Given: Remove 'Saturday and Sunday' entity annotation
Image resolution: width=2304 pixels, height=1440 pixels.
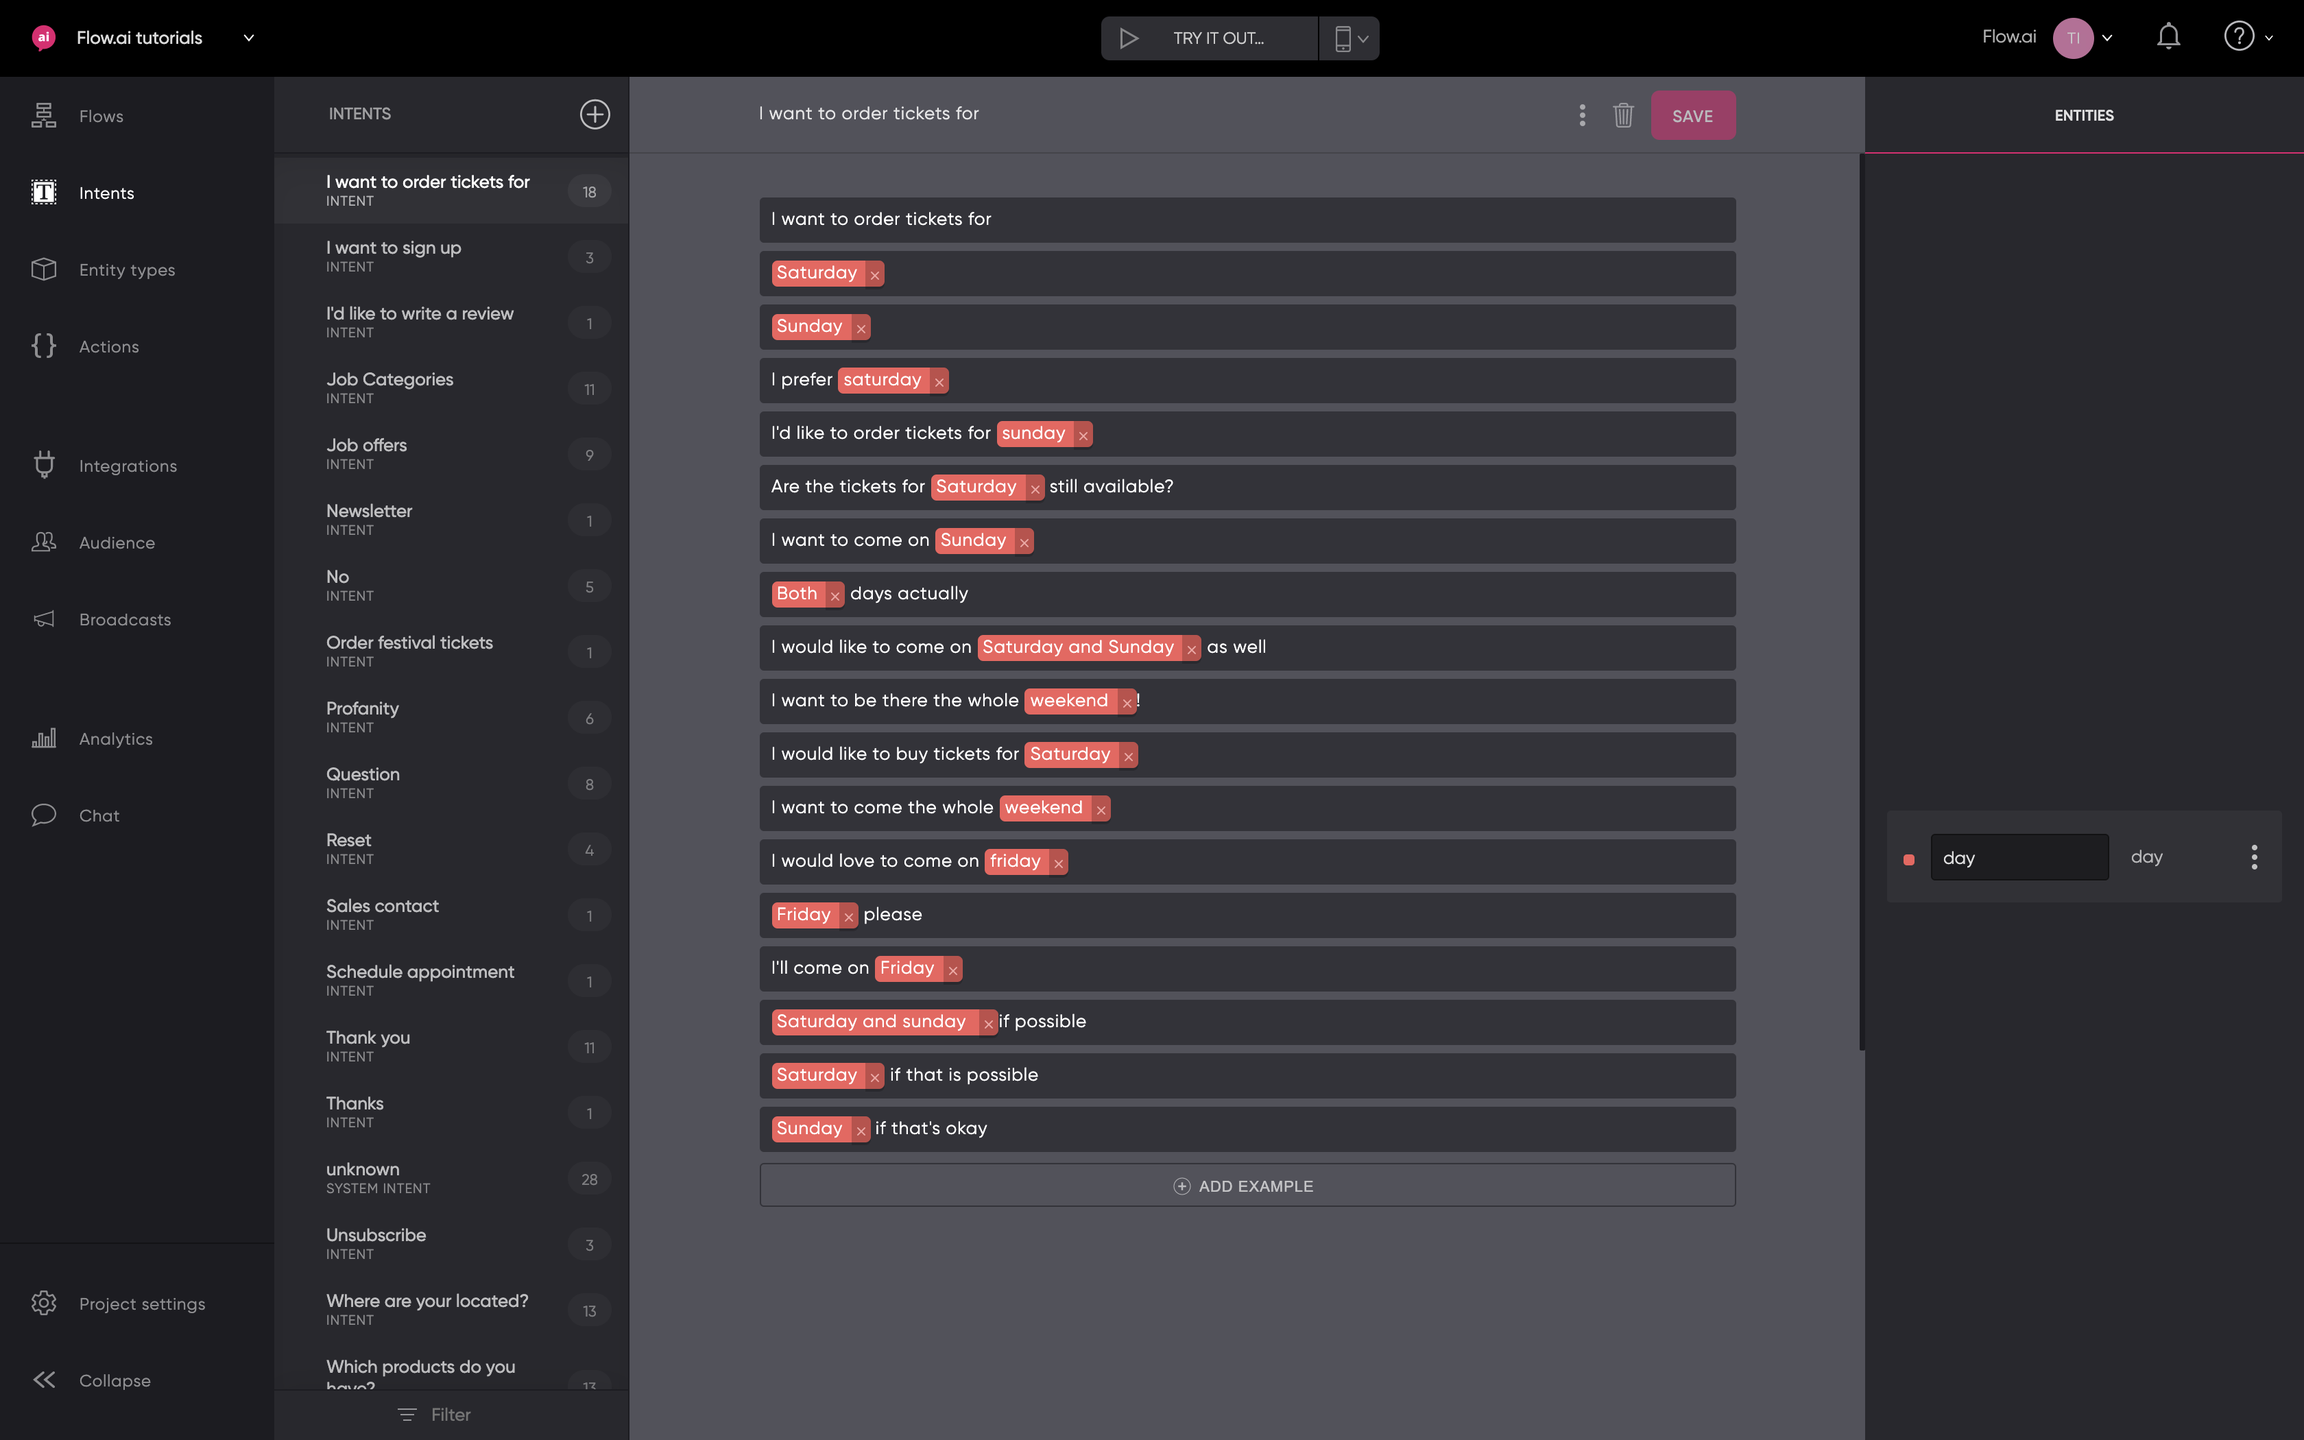Looking at the screenshot, I should pyautogui.click(x=1191, y=649).
